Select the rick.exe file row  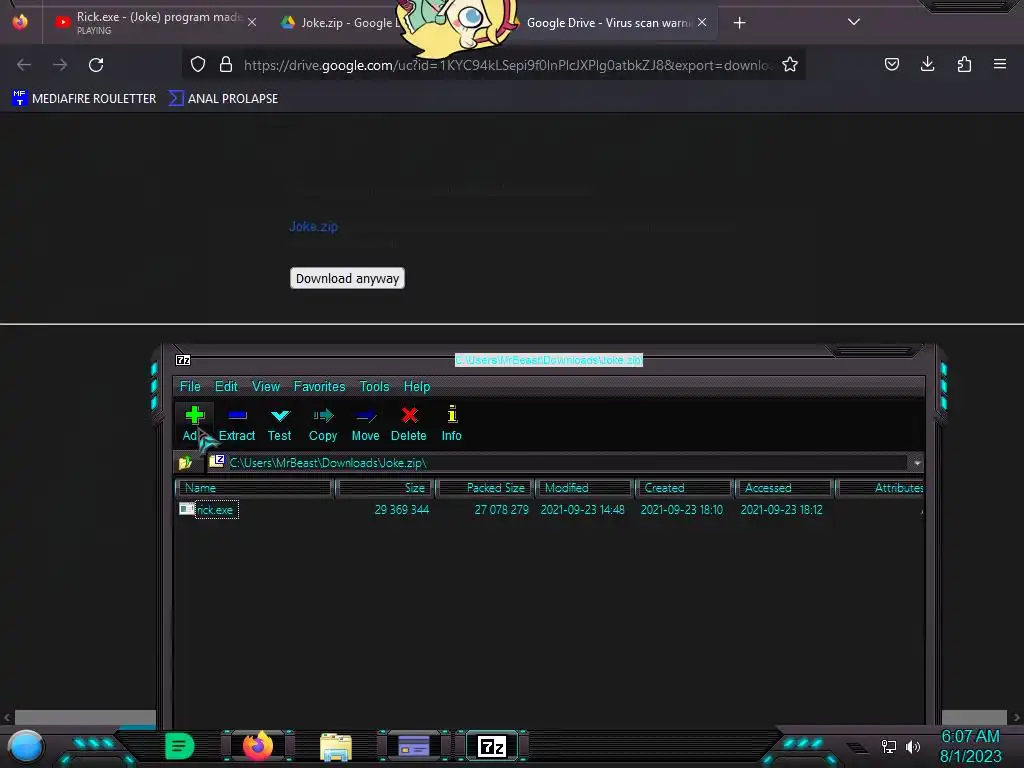549,509
